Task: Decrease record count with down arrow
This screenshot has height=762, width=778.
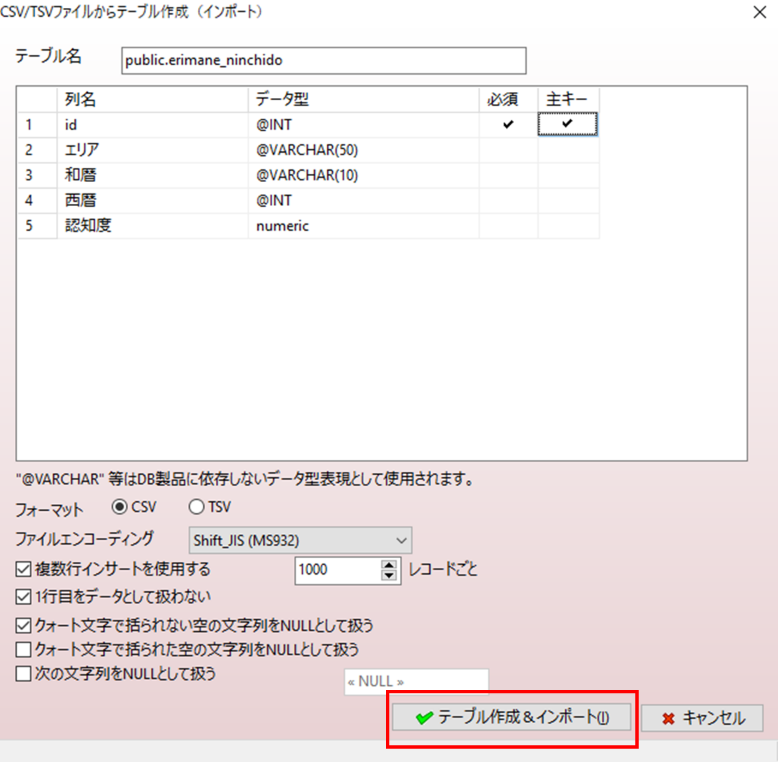Action: [389, 575]
